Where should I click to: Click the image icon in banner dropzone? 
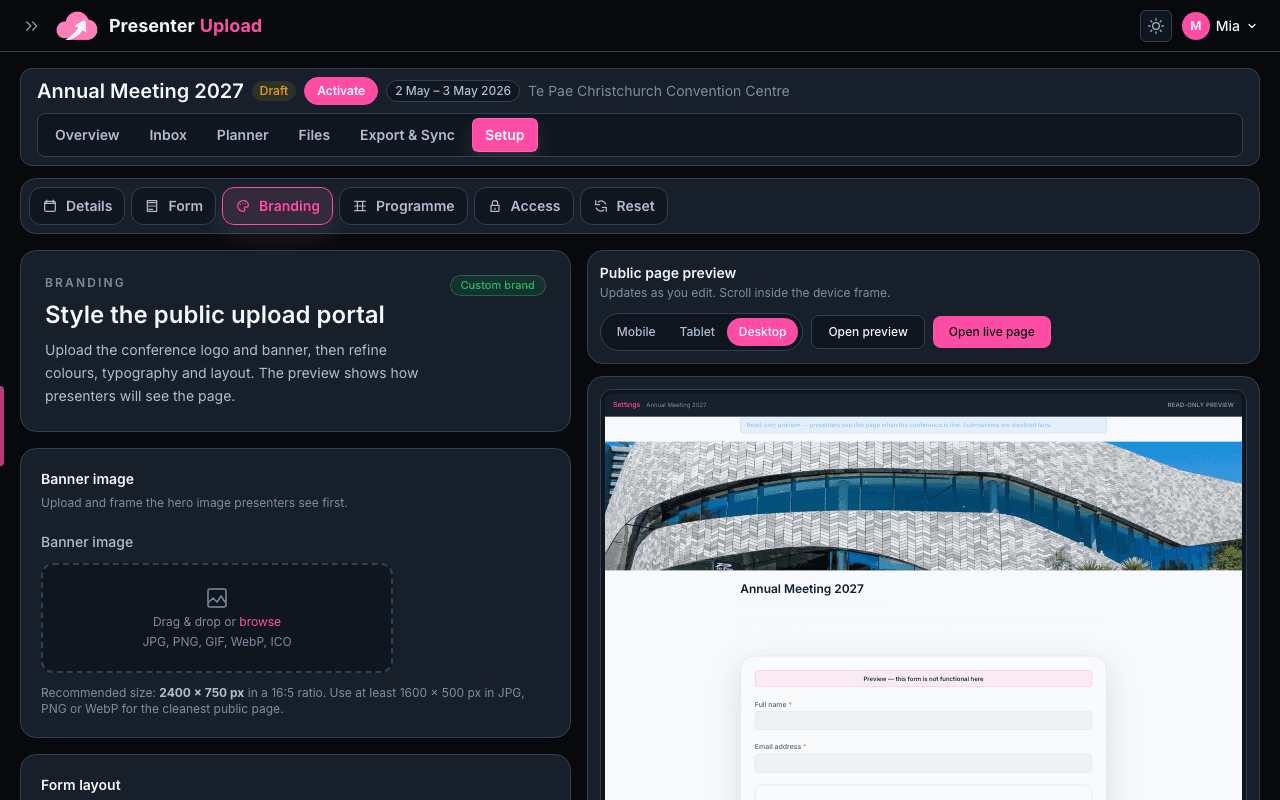[217, 598]
